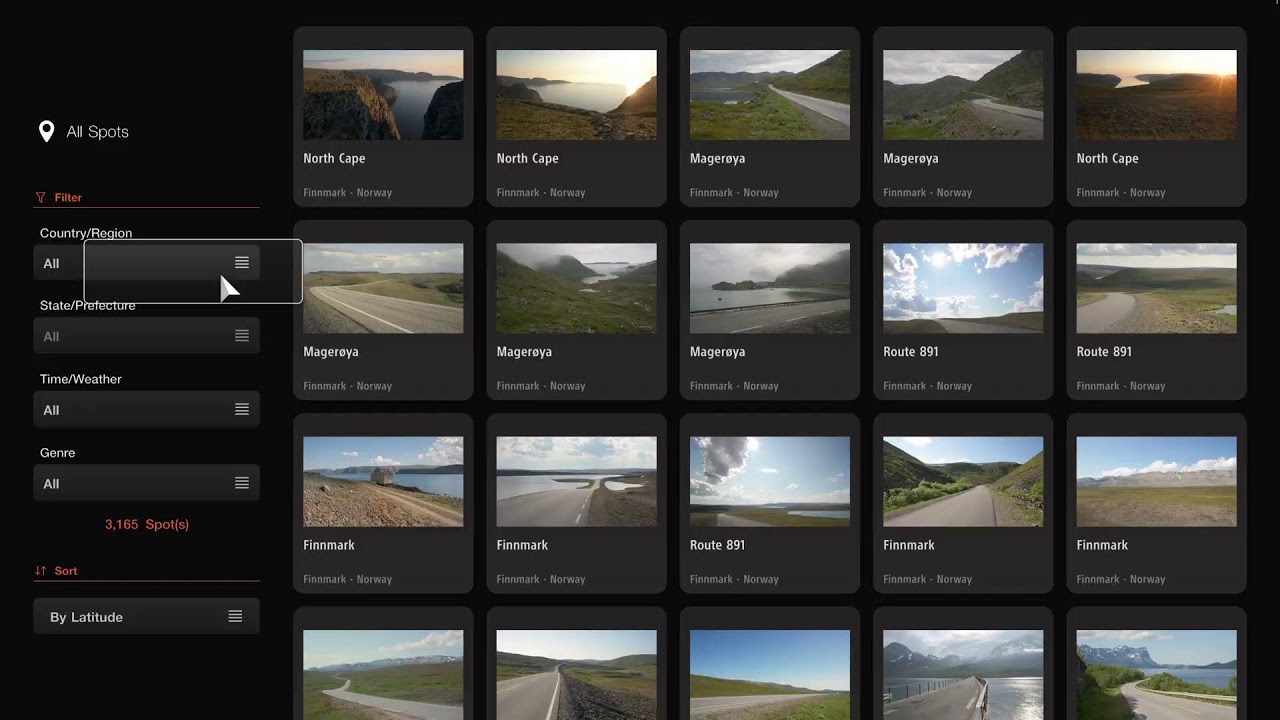Click the Sort section heading
Image resolution: width=1280 pixels, height=720 pixels.
[66, 571]
